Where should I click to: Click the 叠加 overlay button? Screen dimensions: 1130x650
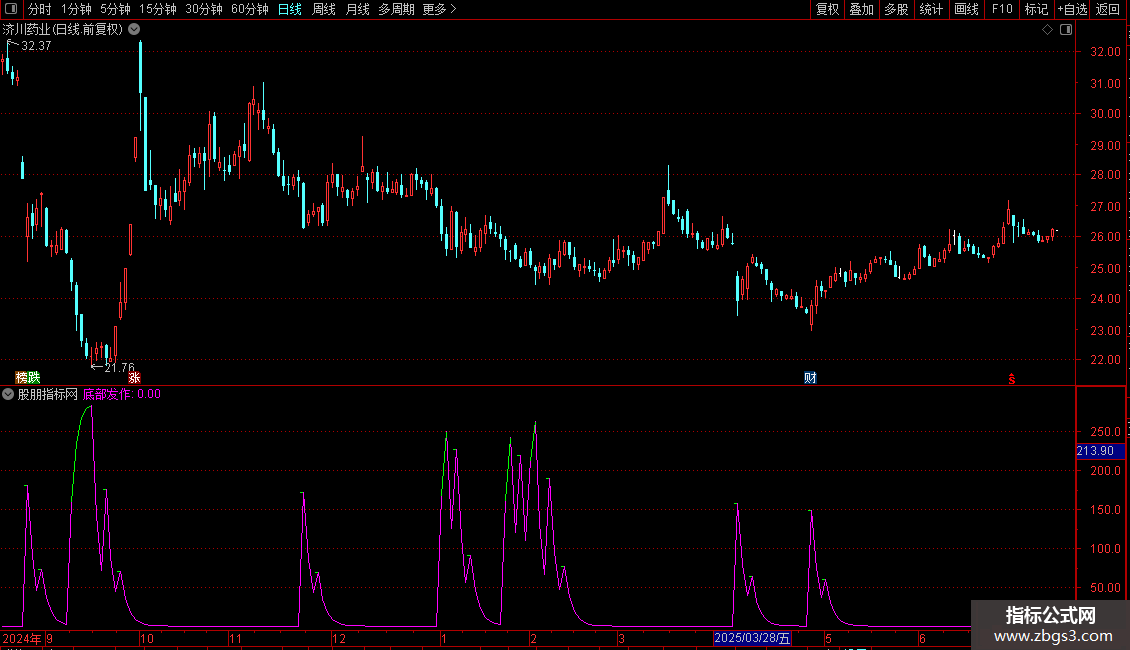tap(861, 9)
